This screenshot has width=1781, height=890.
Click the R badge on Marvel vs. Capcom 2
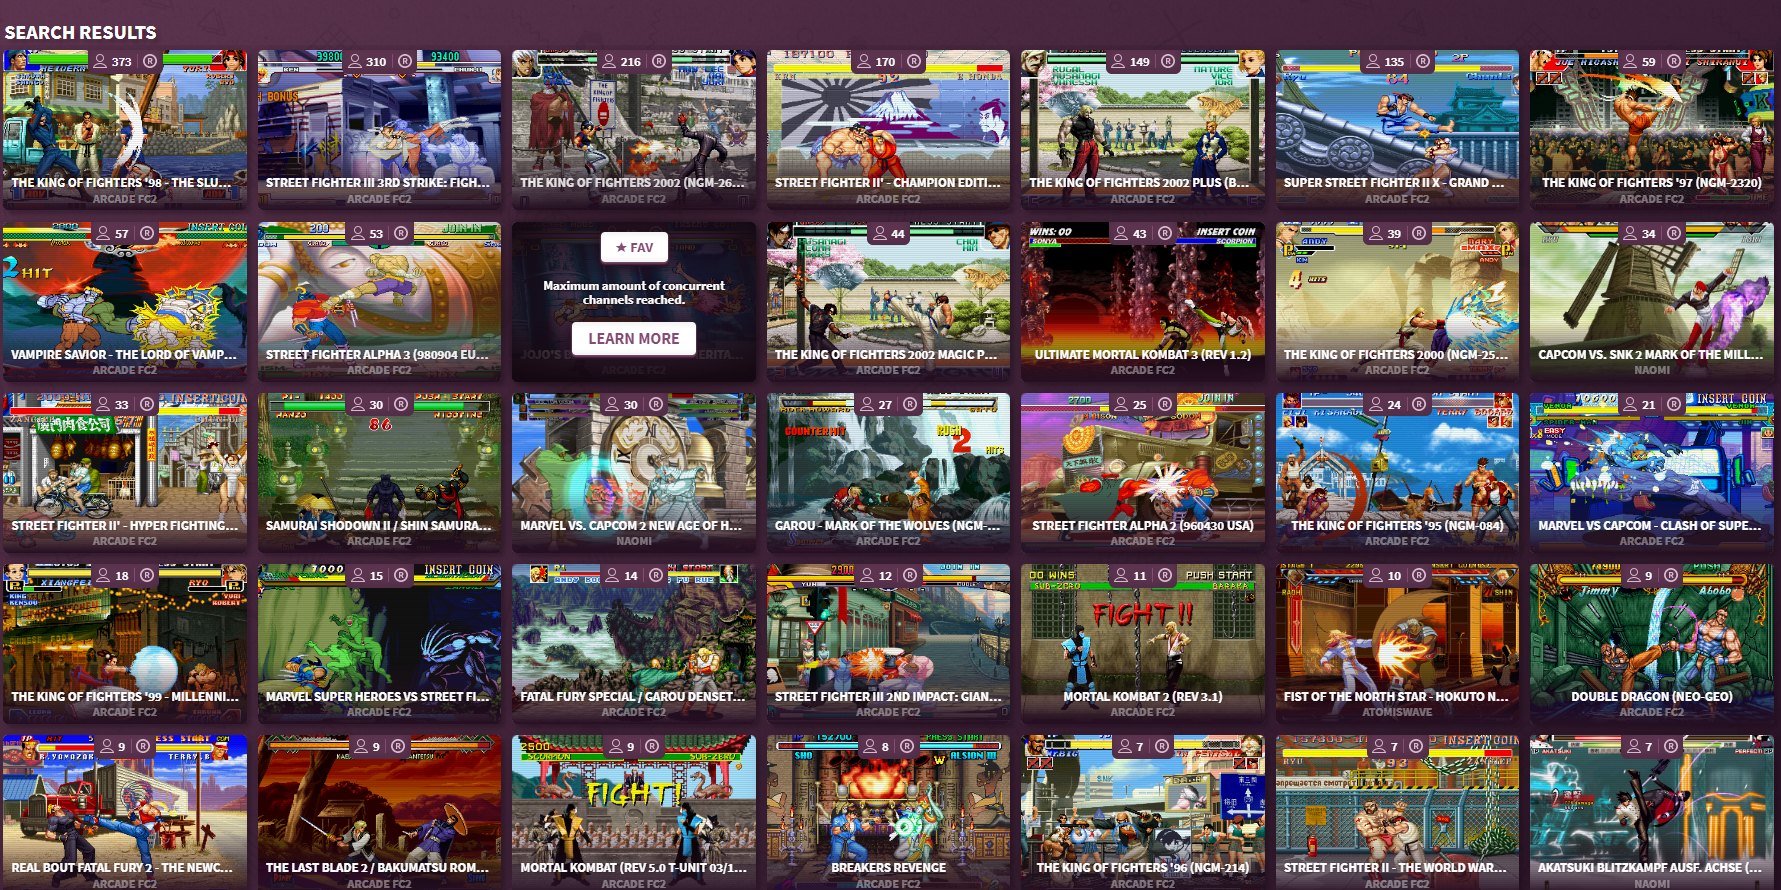click(x=656, y=404)
